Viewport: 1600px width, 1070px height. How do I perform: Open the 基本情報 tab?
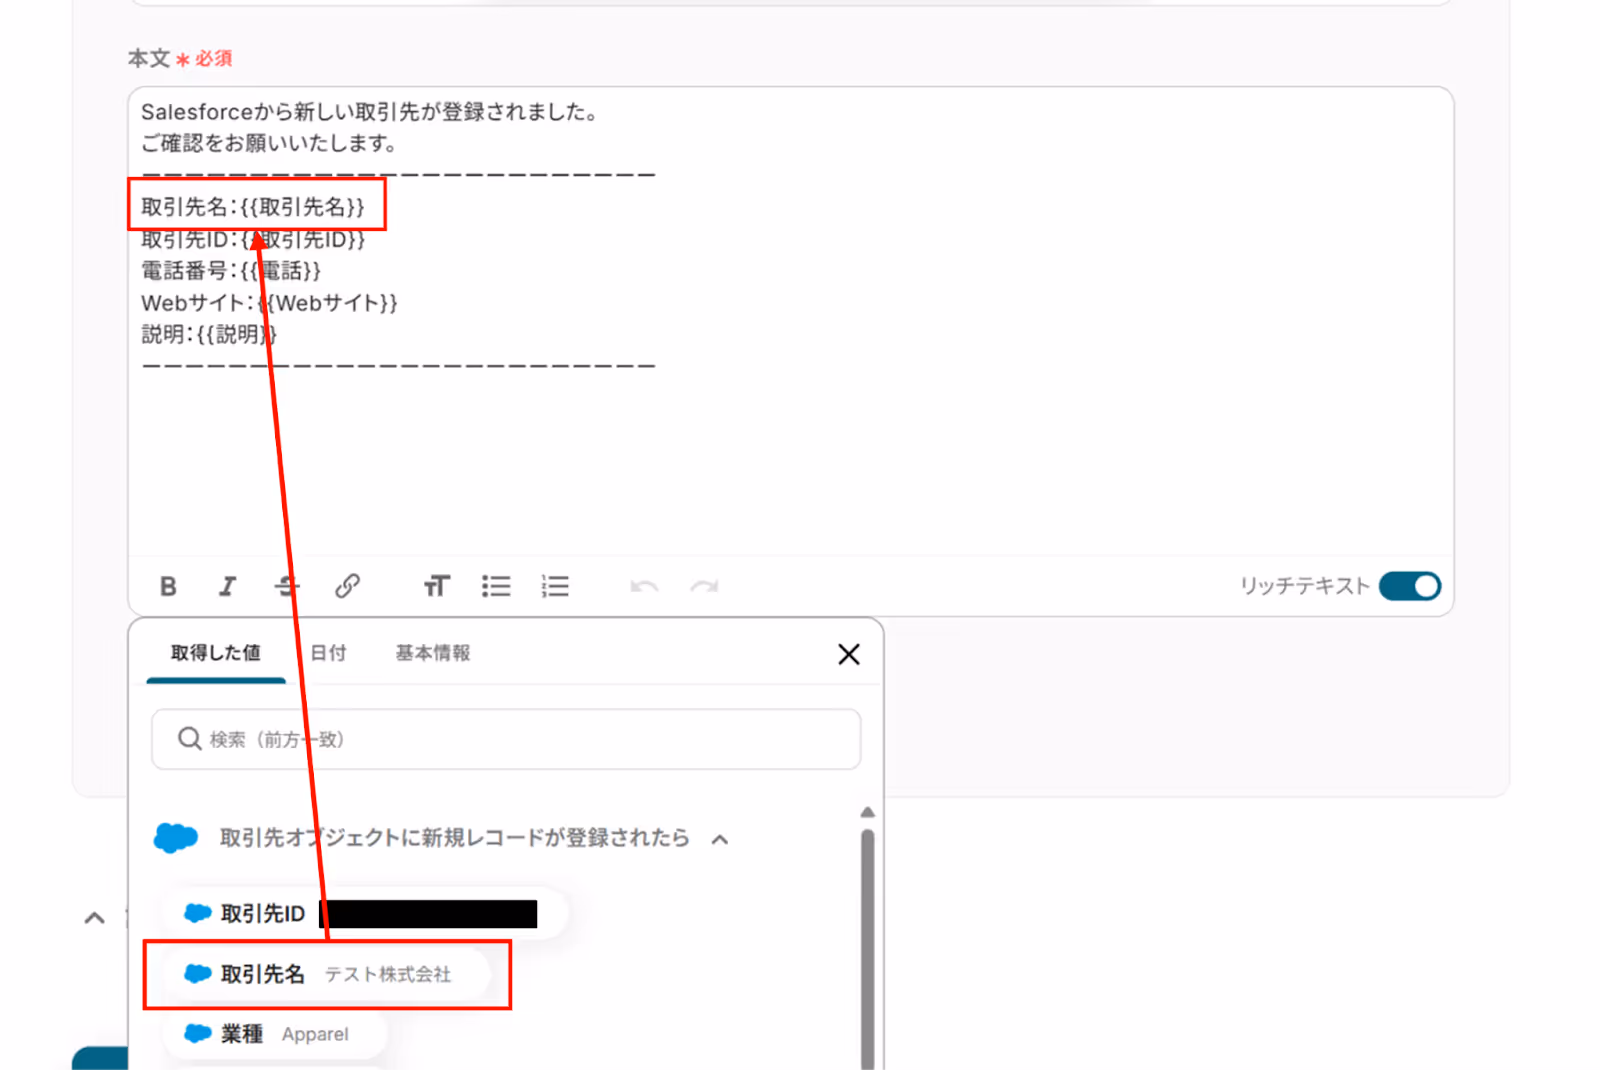click(432, 653)
